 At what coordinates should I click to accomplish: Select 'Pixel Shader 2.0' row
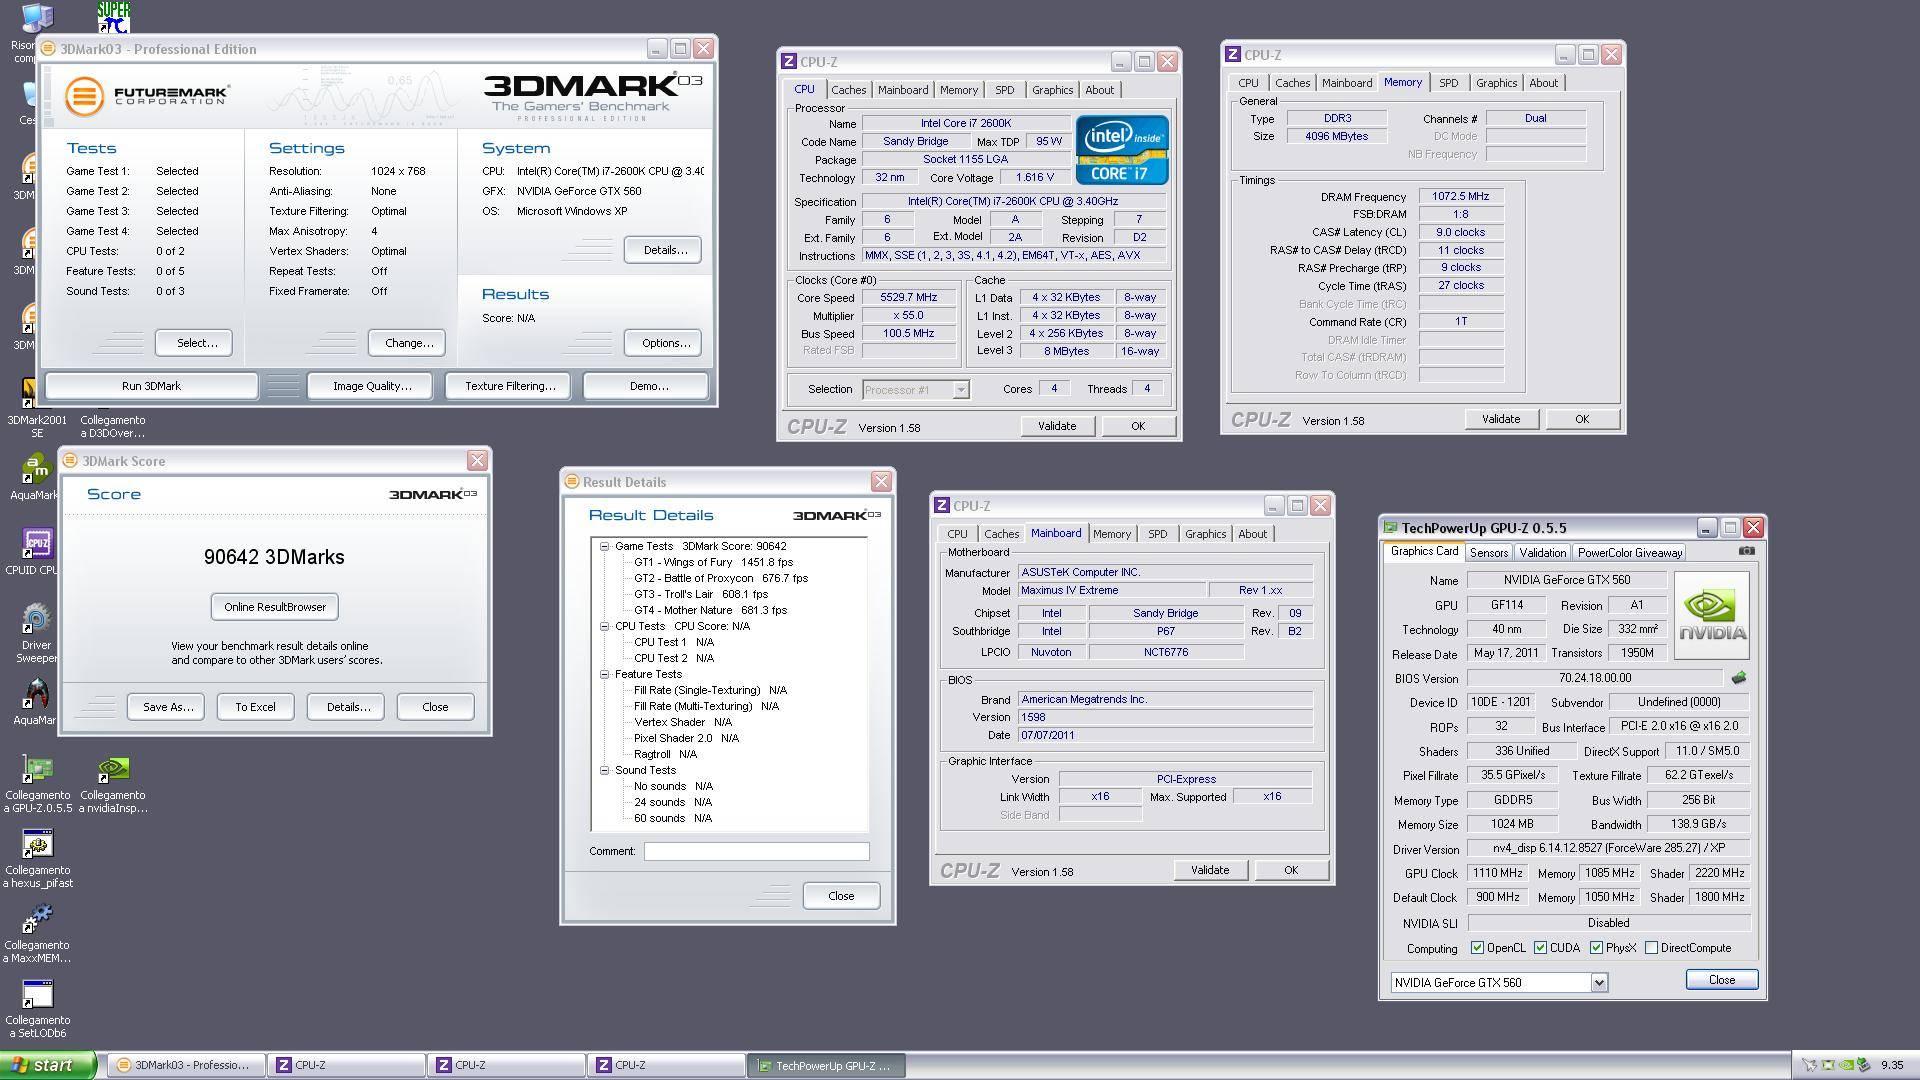click(x=686, y=738)
